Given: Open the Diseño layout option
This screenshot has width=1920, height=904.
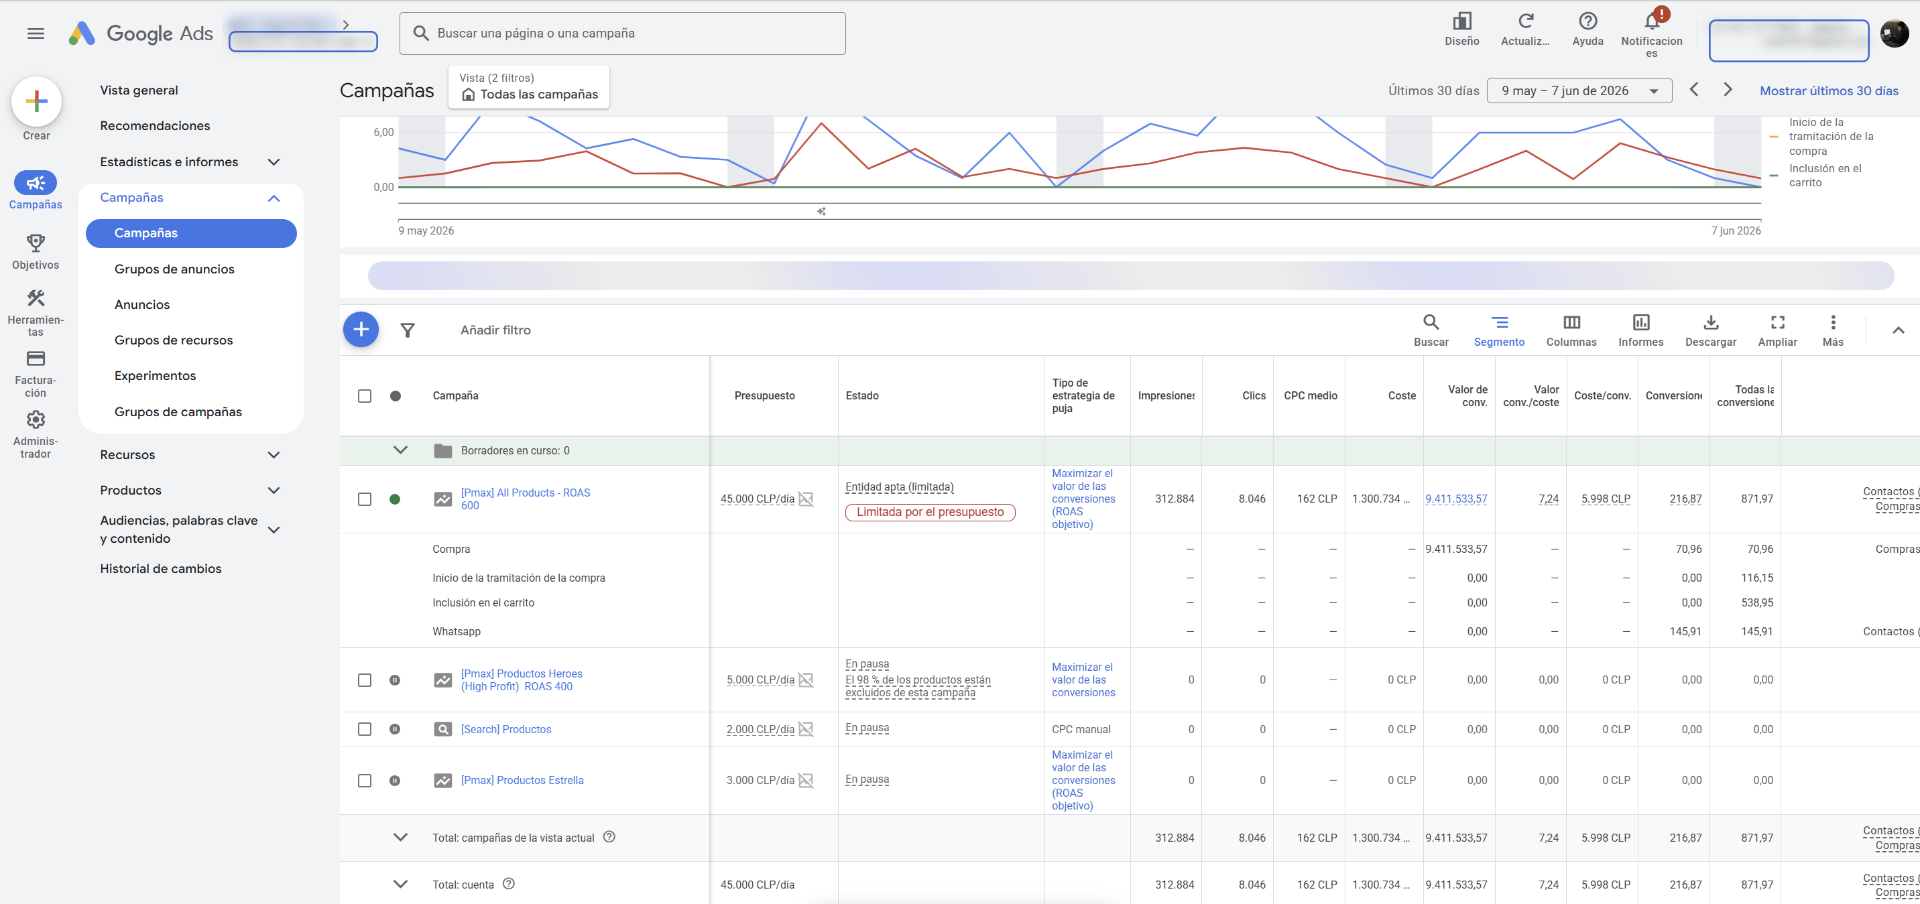Looking at the screenshot, I should [1462, 29].
